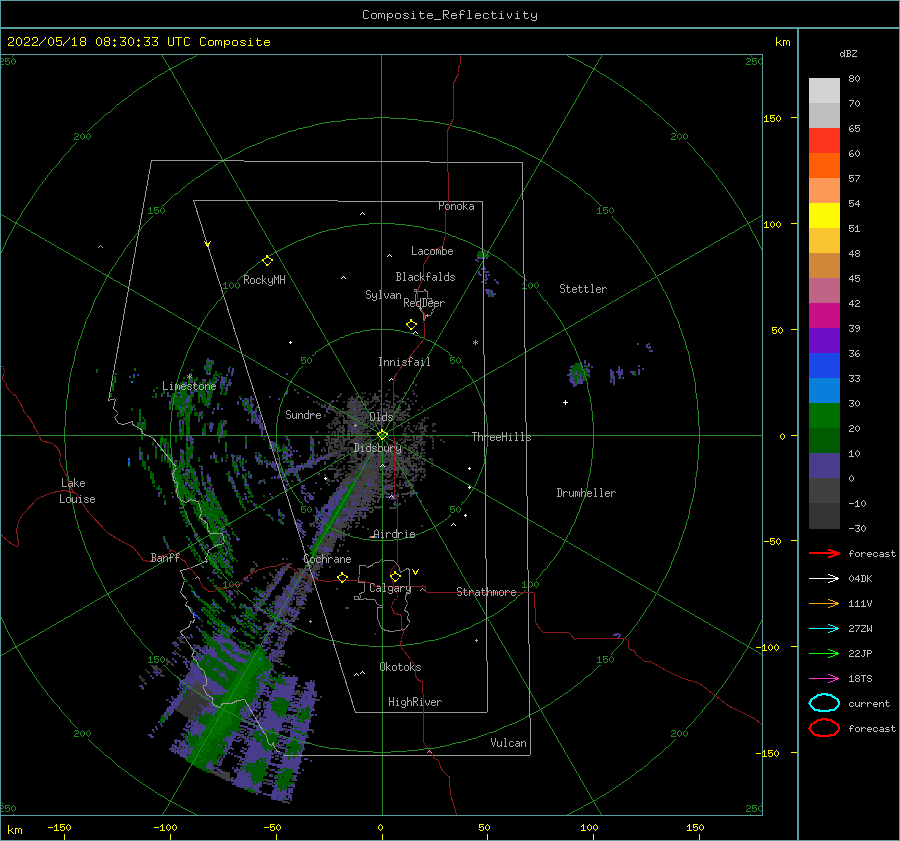Click the HighRiver label
The height and width of the screenshot is (841, 900).
tap(415, 702)
